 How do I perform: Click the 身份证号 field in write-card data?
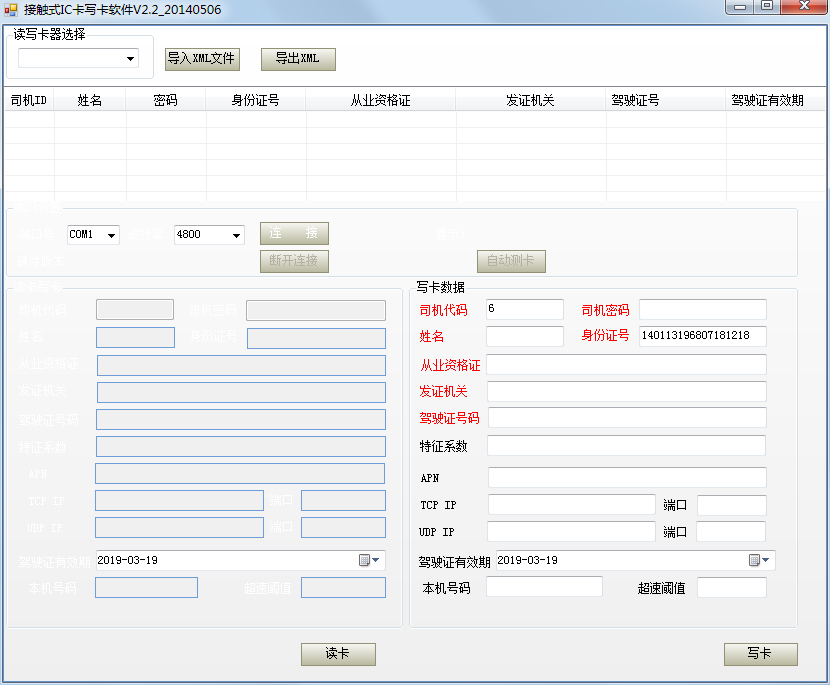click(702, 337)
